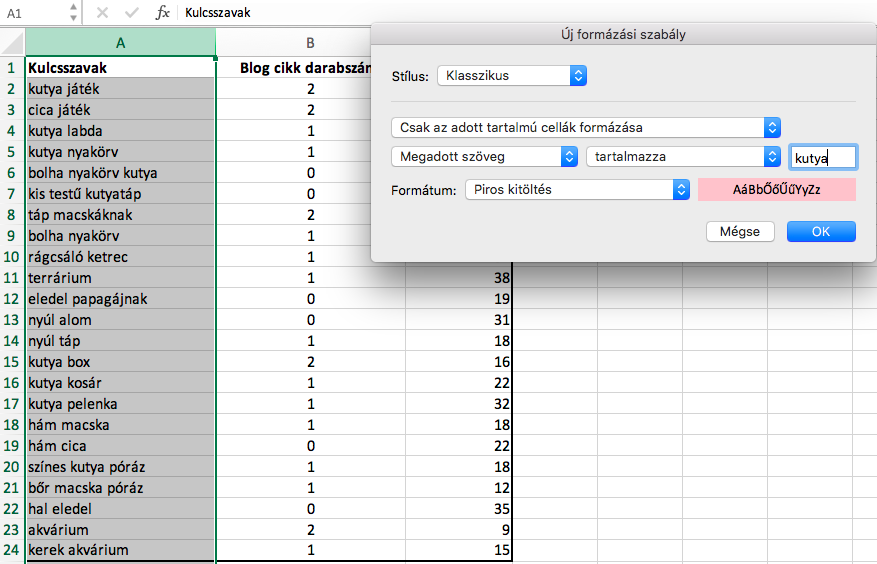Click the pink format preview AáBbŐőŰűYyZz

[x=777, y=190]
